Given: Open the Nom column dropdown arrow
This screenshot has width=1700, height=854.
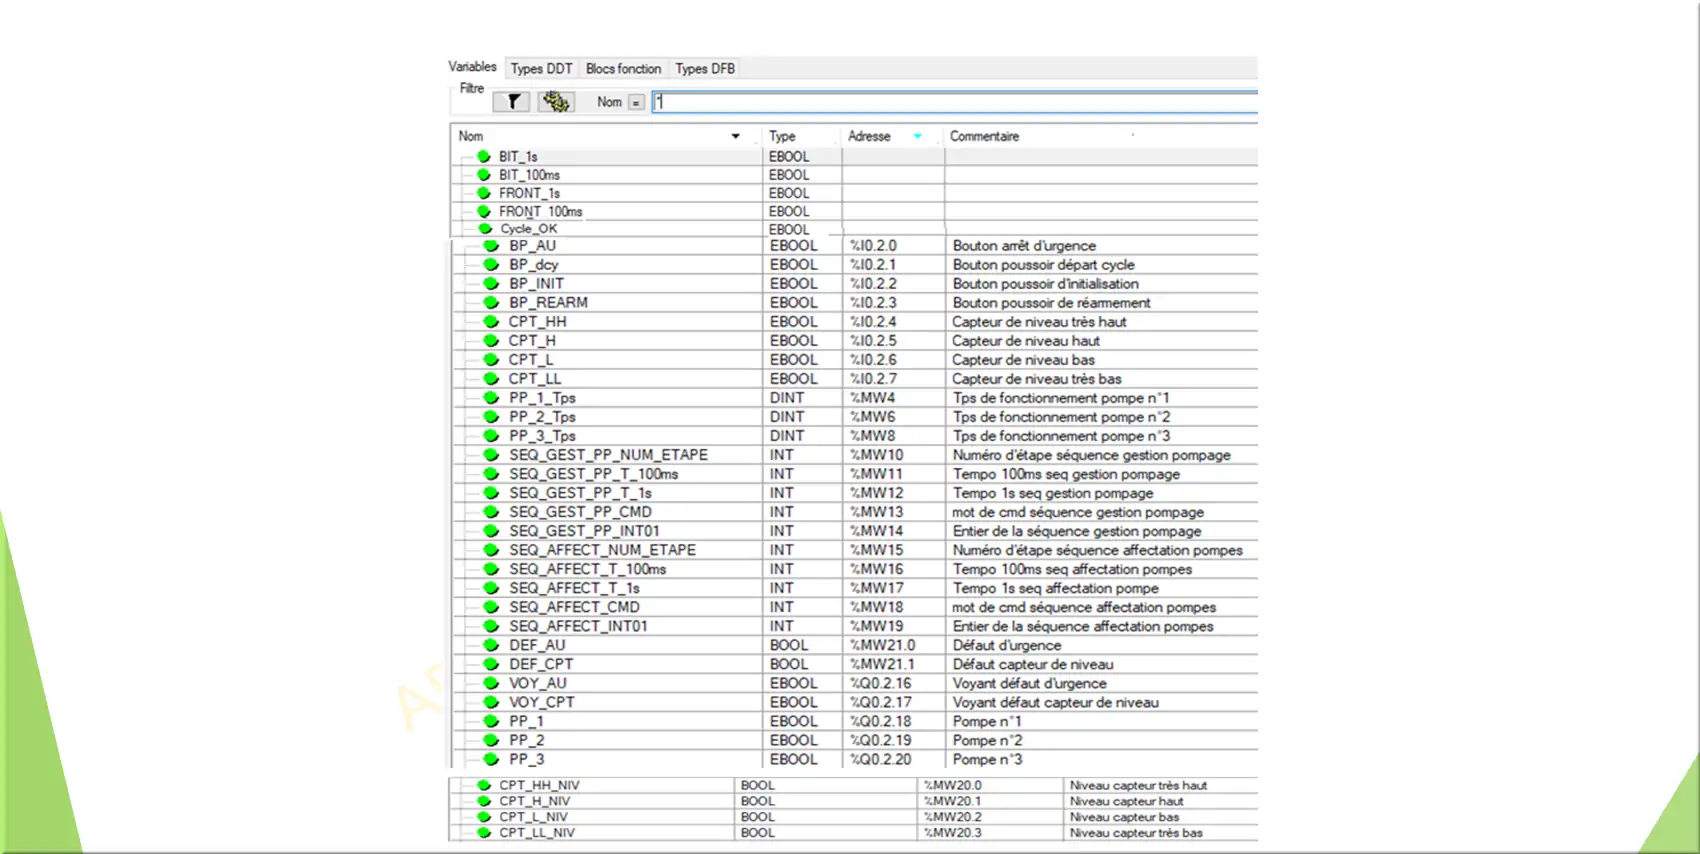Looking at the screenshot, I should tap(735, 136).
